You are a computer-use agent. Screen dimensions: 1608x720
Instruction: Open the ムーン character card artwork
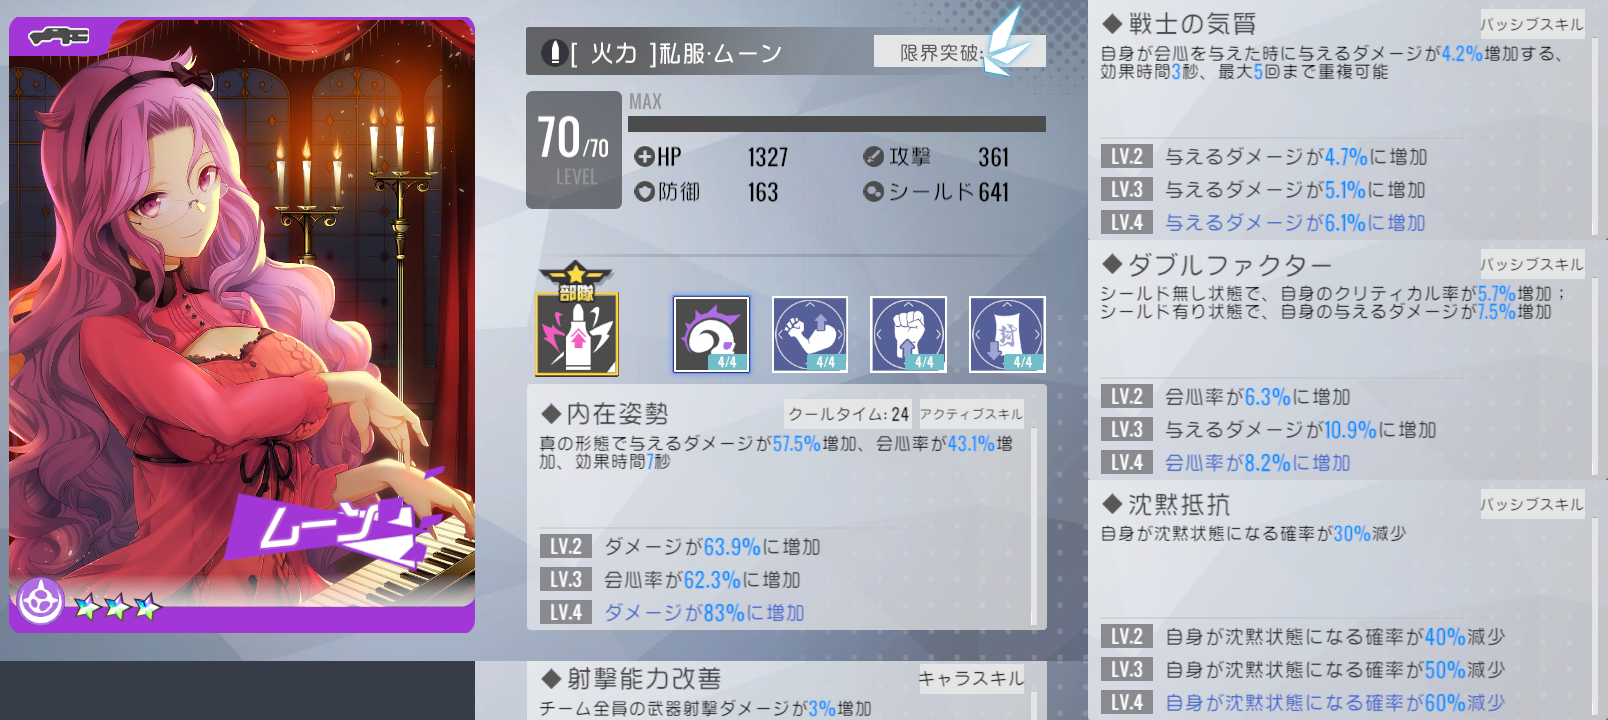click(242, 325)
